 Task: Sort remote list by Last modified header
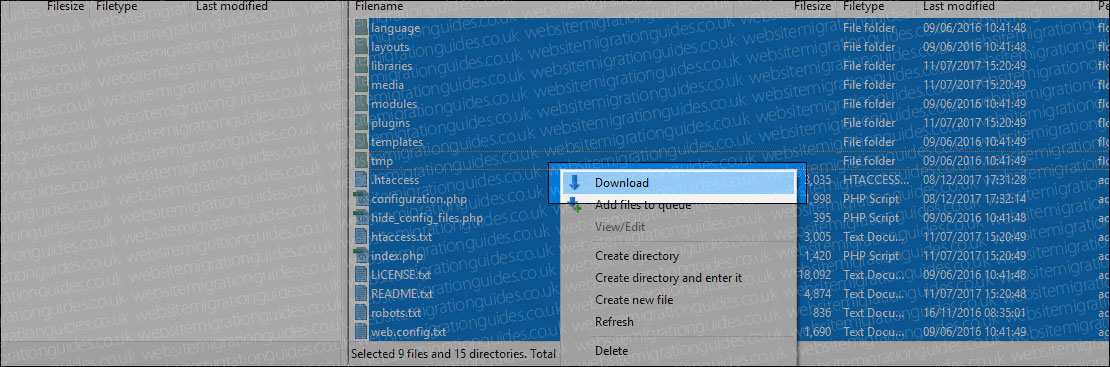pos(959,6)
